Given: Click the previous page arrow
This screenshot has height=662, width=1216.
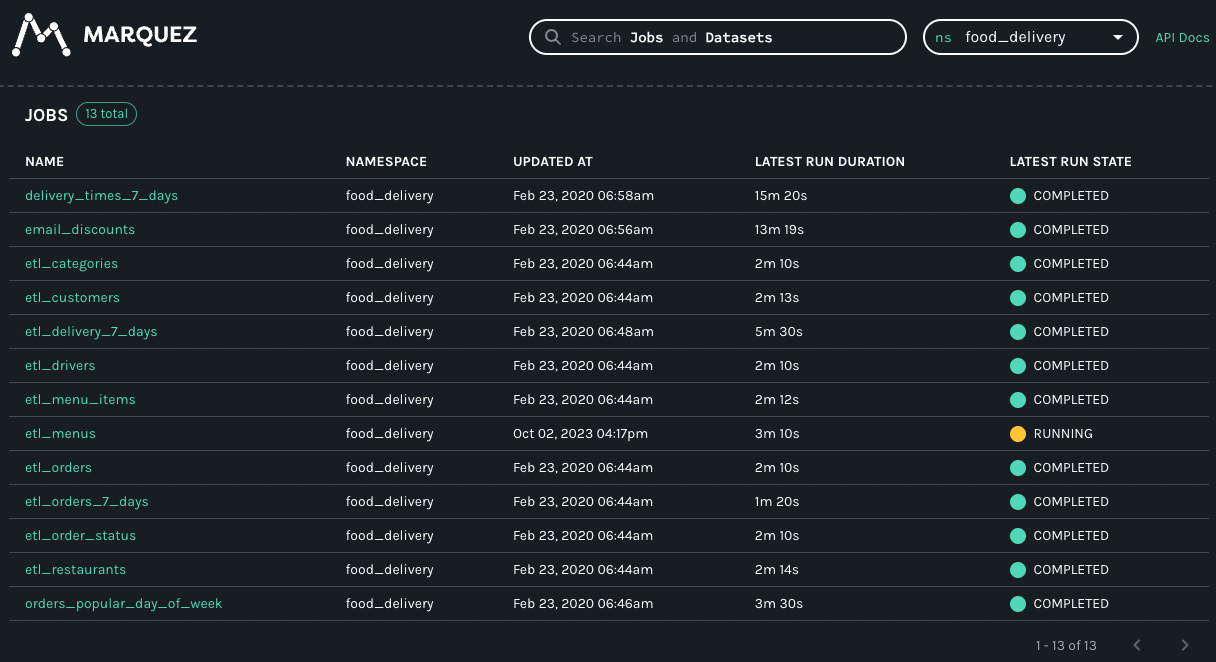Looking at the screenshot, I should coord(1137,645).
